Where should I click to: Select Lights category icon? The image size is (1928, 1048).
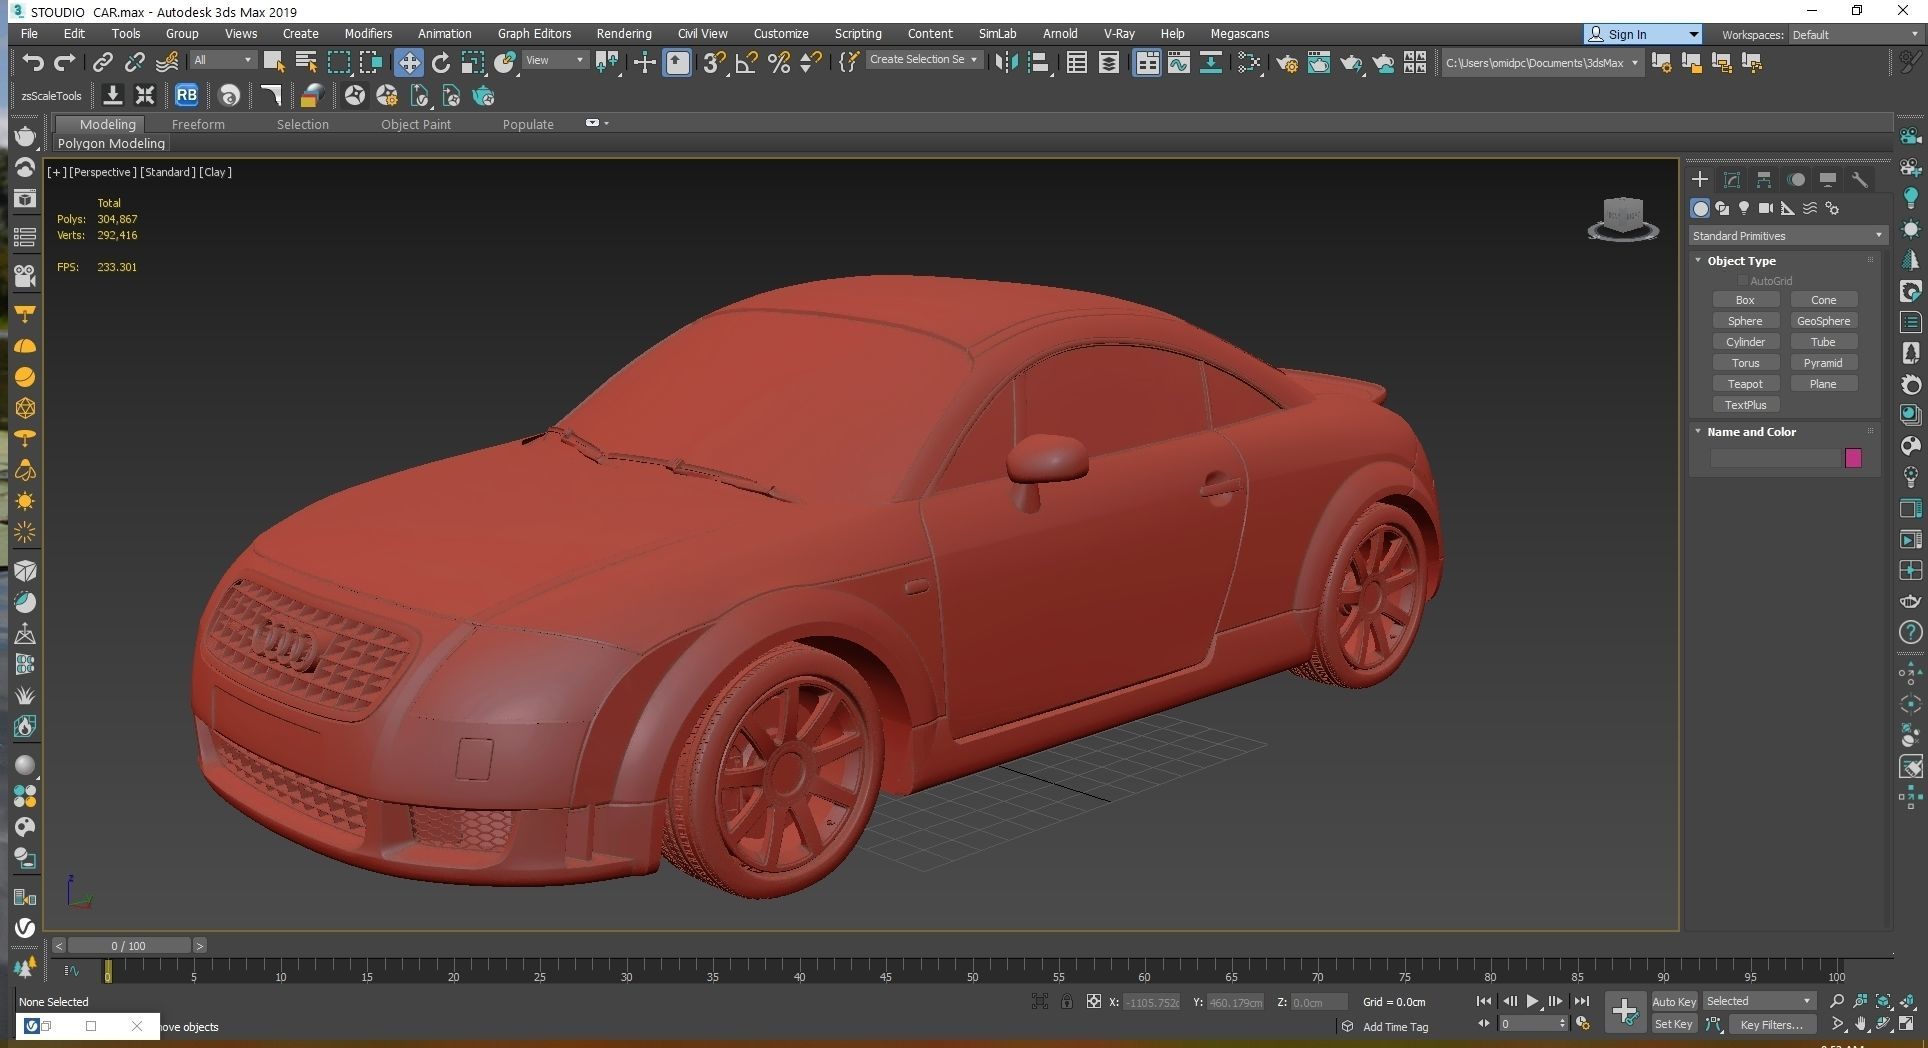click(x=1744, y=208)
